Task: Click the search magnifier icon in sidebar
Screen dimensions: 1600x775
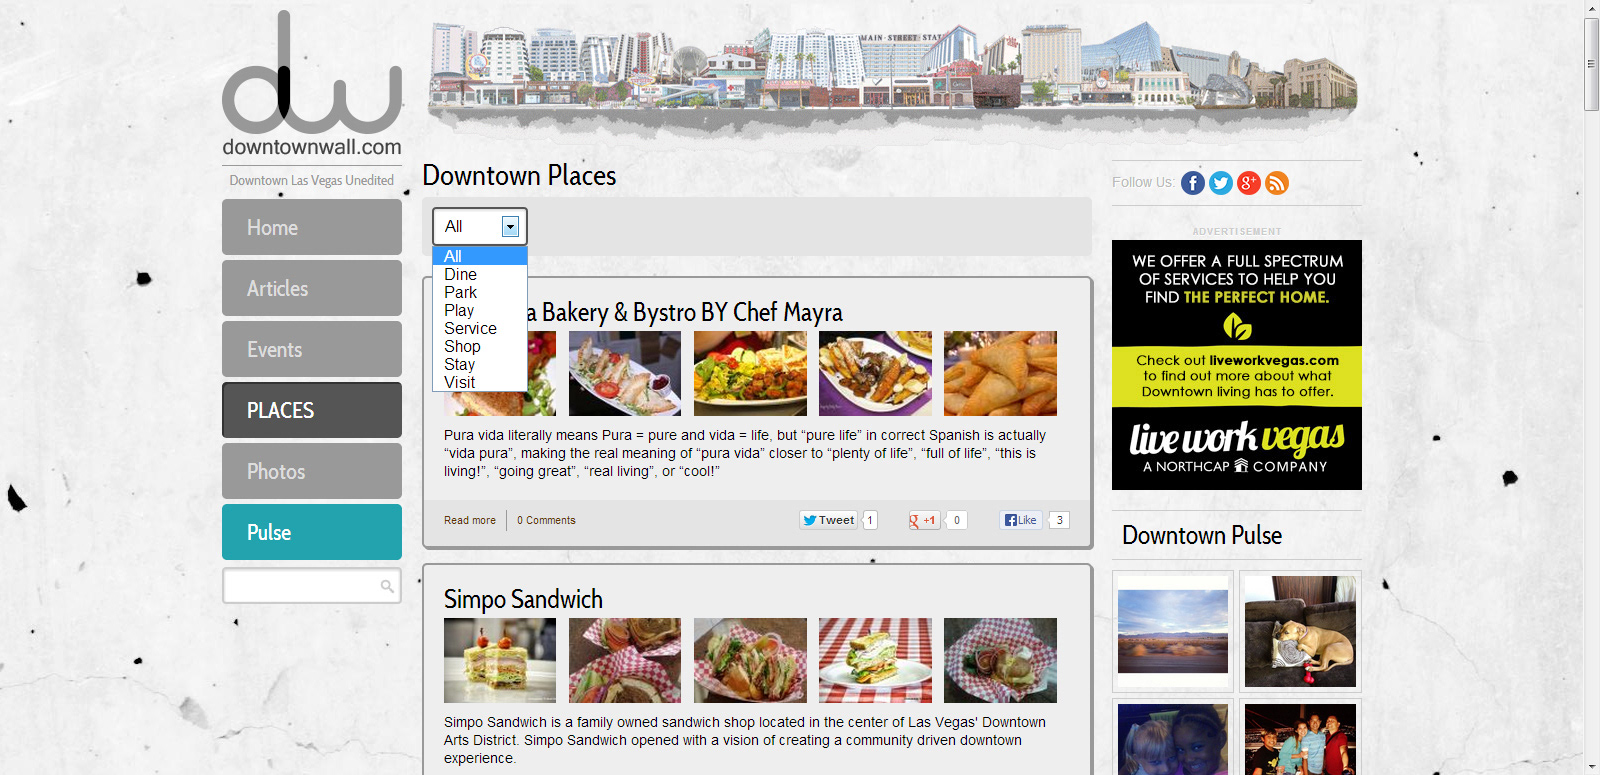Action: pos(387,587)
